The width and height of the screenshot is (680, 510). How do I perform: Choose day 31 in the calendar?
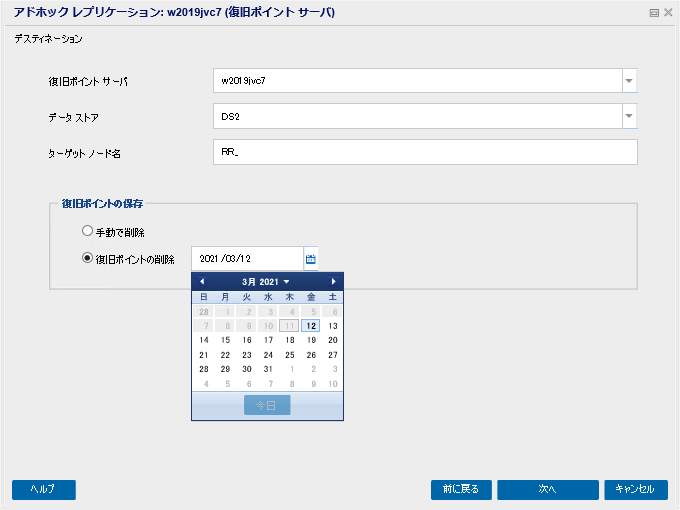[x=268, y=369]
